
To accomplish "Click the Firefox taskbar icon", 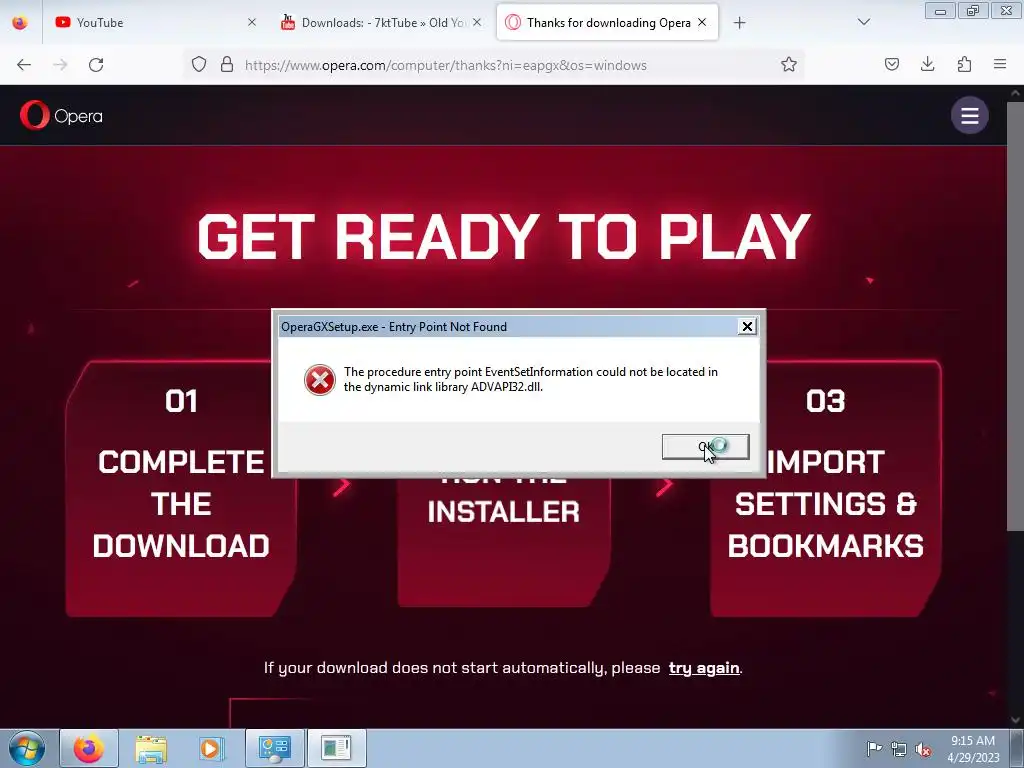I will point(89,748).
